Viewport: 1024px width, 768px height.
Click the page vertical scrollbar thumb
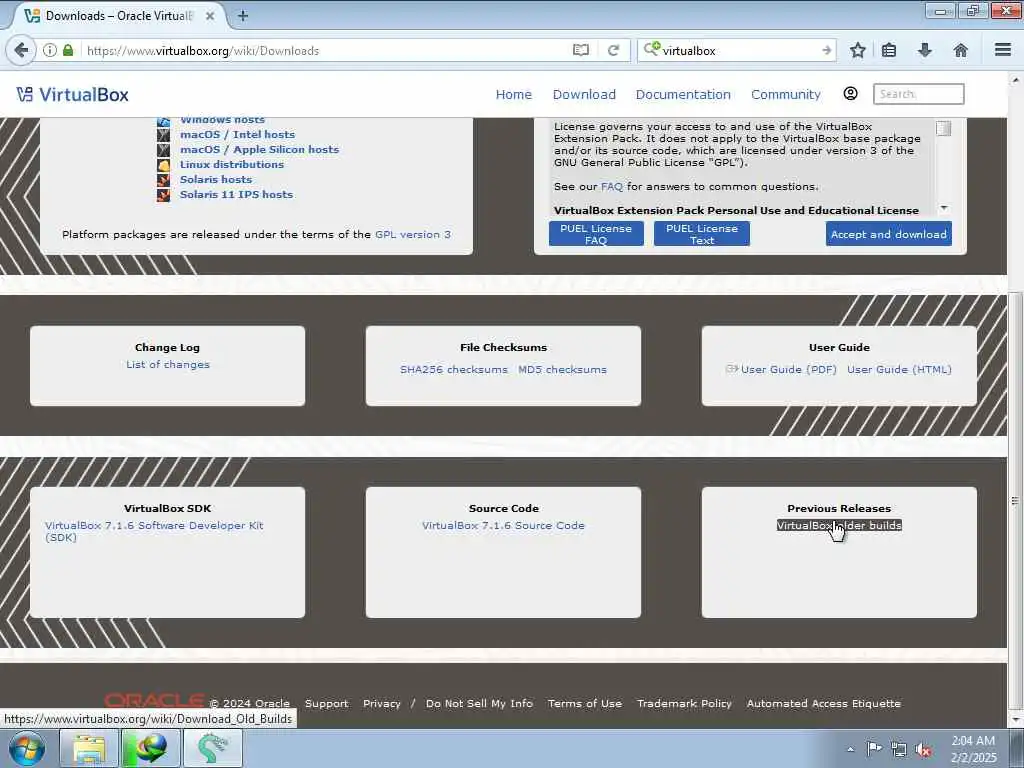coord(1015,501)
